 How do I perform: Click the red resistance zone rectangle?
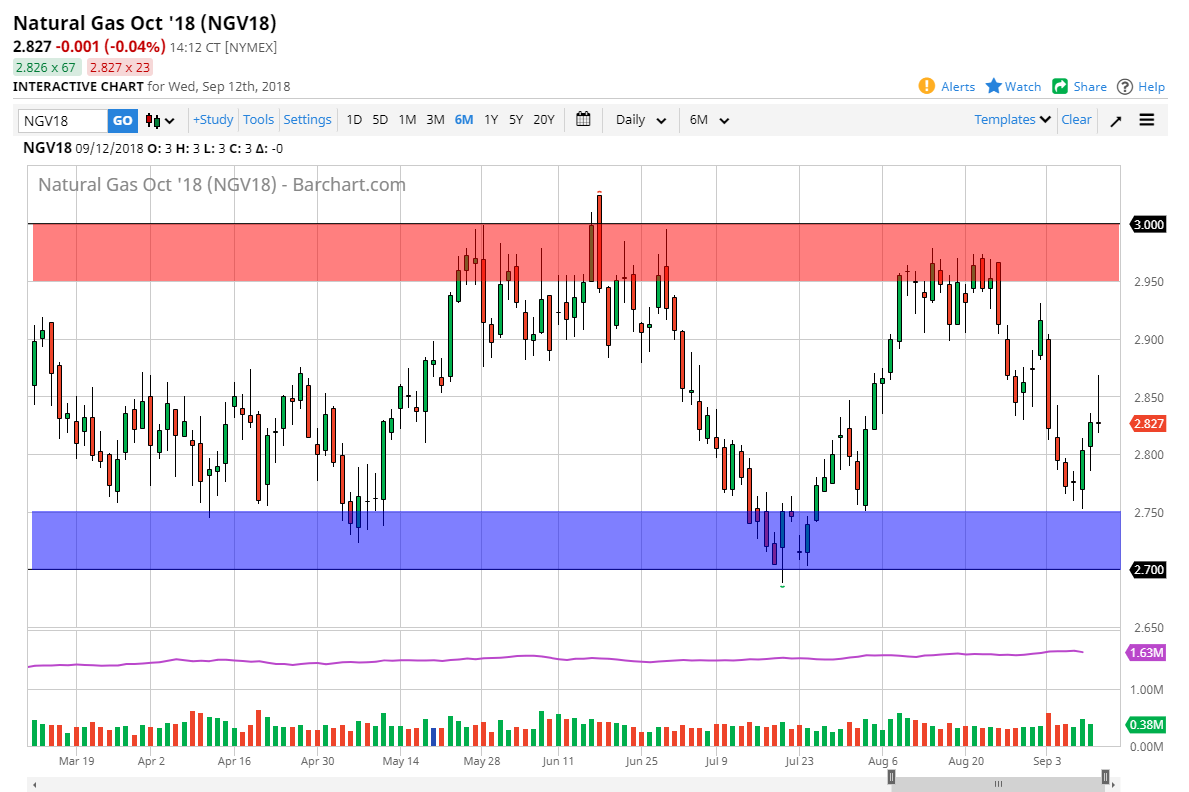(576, 253)
